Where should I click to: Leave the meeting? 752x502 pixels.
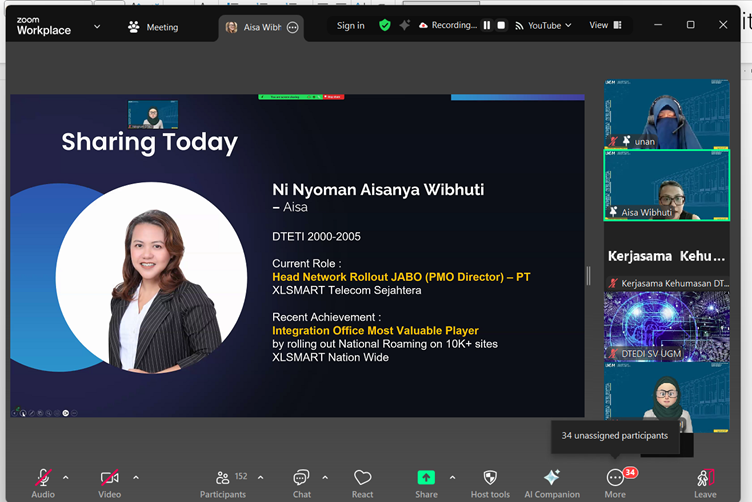coord(705,479)
